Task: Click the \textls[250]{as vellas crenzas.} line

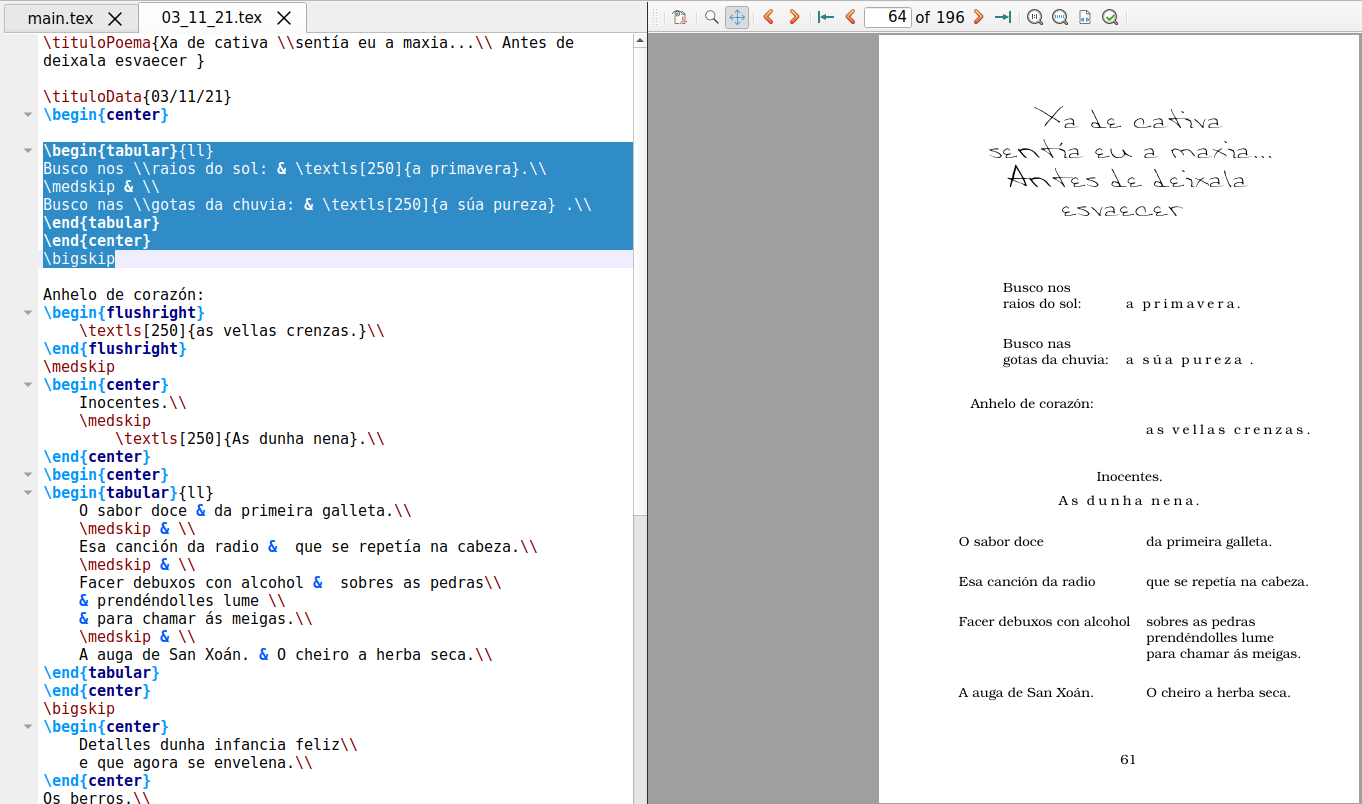Action: pyautogui.click(x=232, y=331)
